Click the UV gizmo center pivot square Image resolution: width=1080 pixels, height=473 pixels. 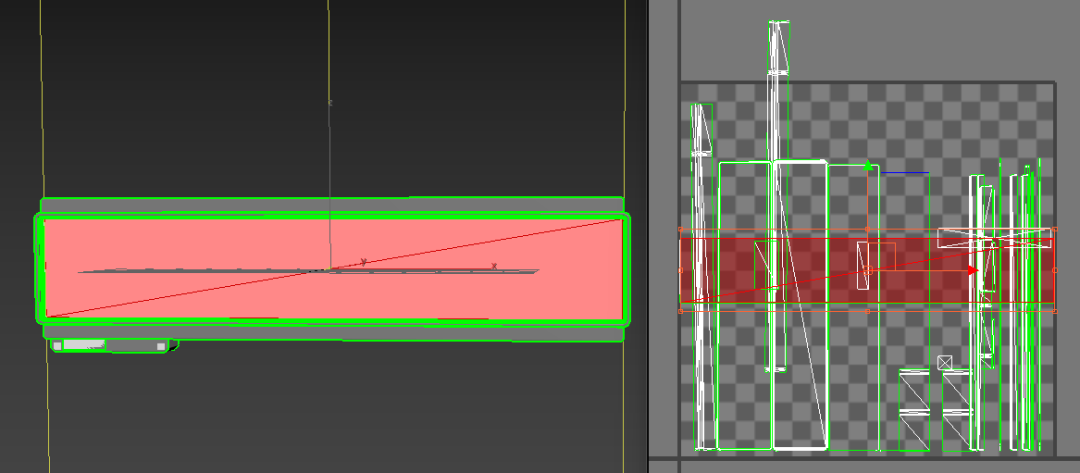(x=868, y=271)
